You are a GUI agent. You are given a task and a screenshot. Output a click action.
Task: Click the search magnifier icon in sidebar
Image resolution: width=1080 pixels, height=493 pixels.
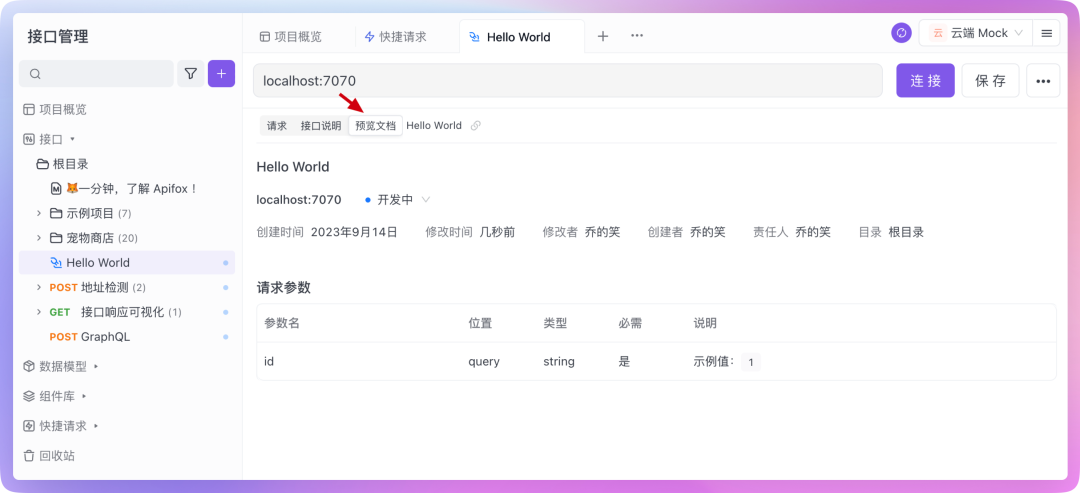tap(36, 74)
